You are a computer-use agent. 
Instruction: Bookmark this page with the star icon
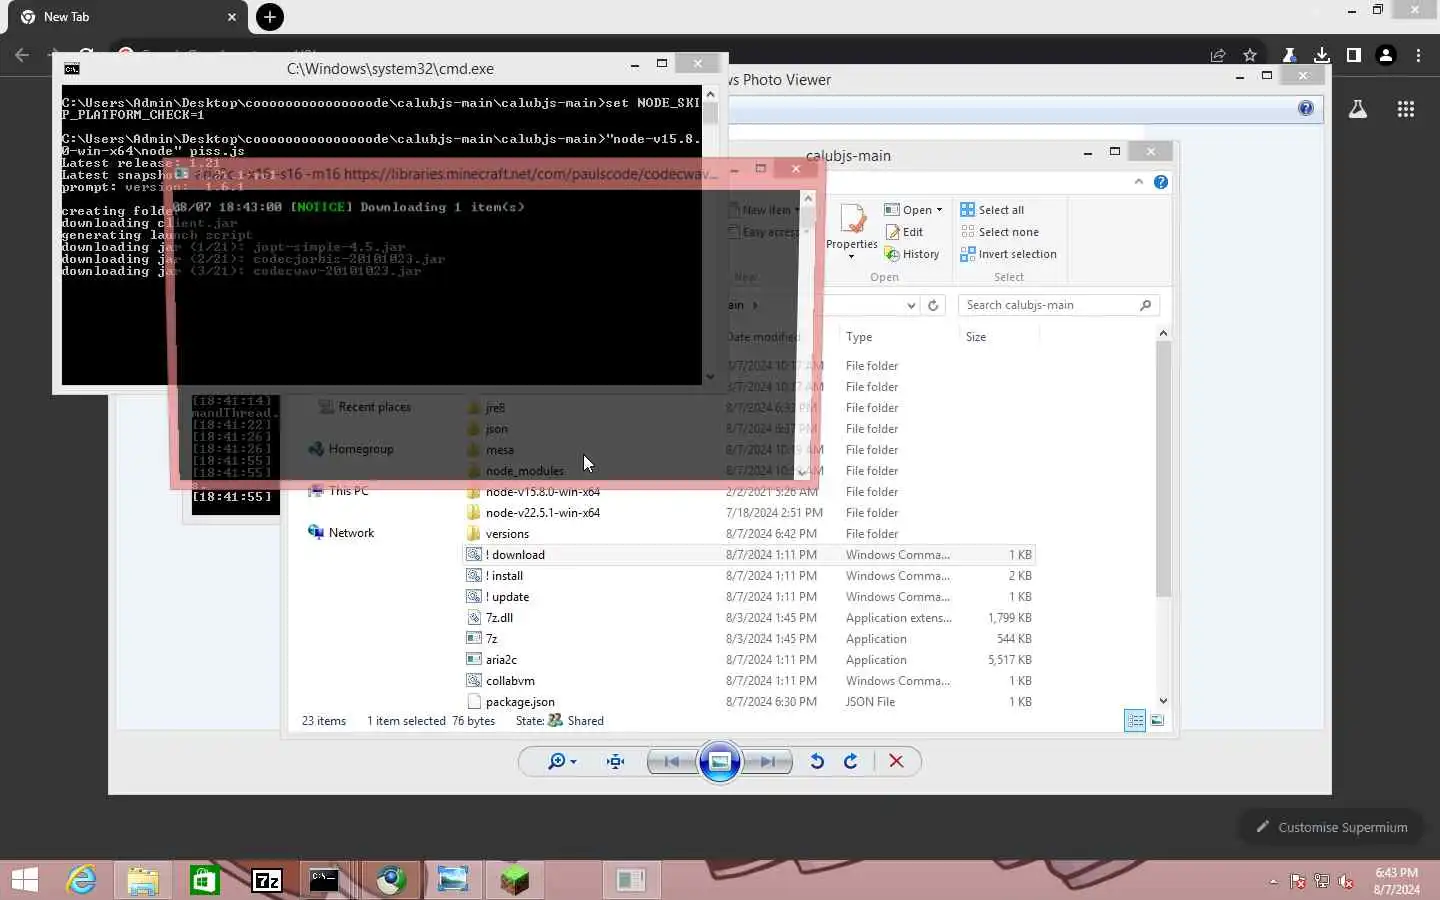tap(1250, 55)
